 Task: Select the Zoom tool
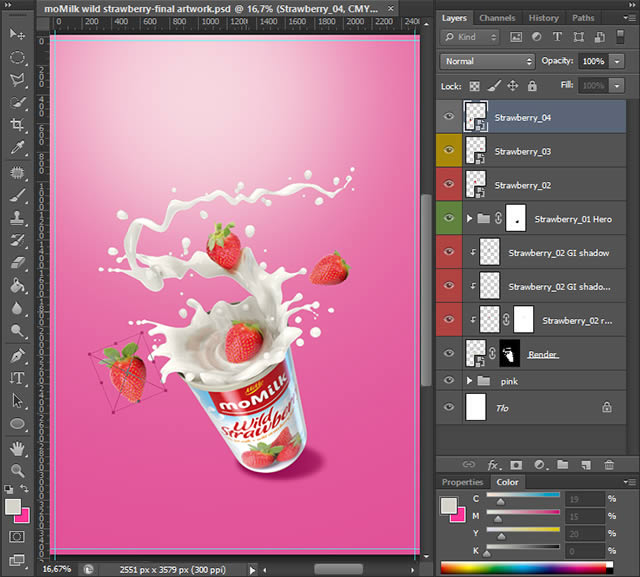17,470
